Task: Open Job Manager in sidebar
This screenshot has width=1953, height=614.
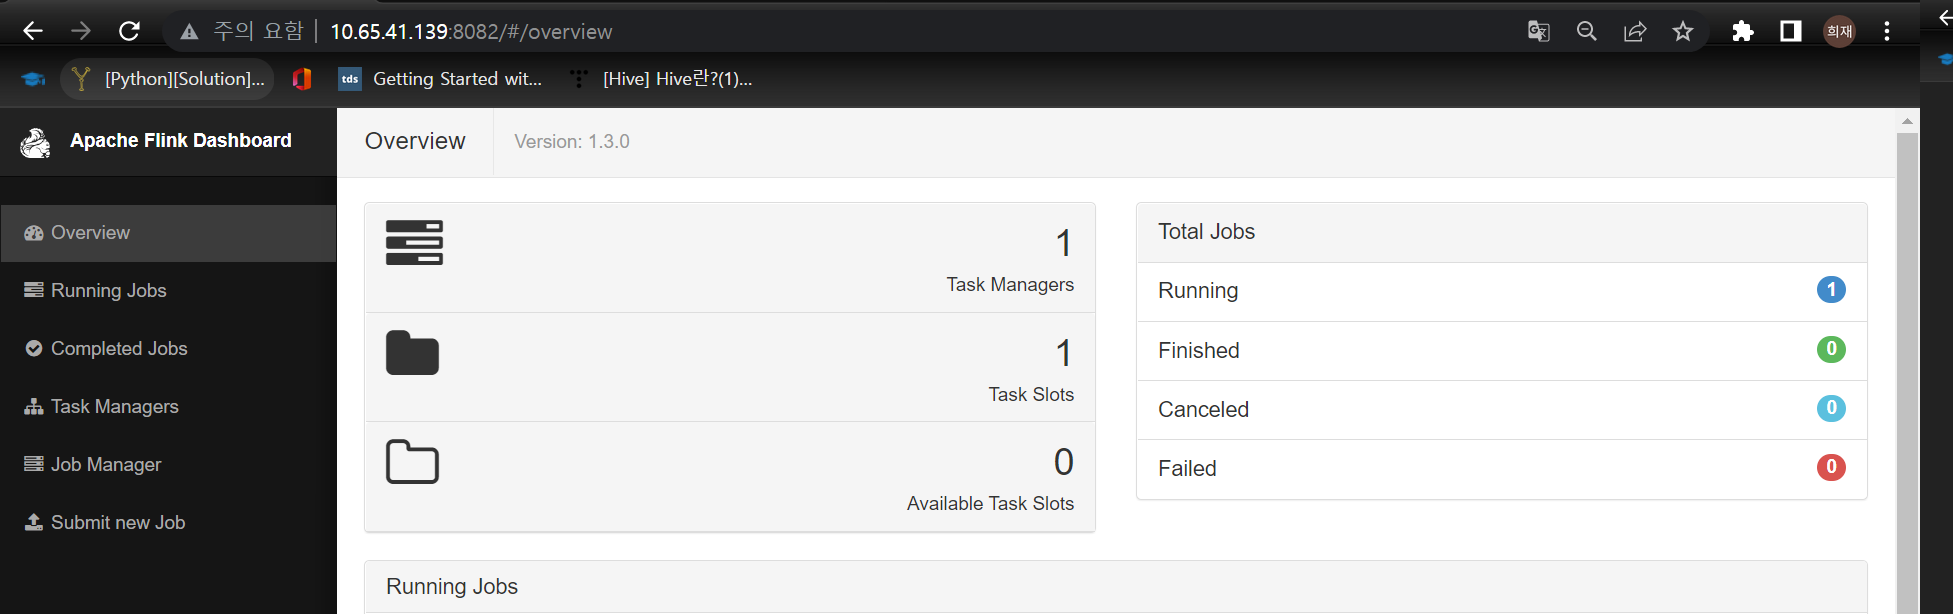Action: (168, 465)
